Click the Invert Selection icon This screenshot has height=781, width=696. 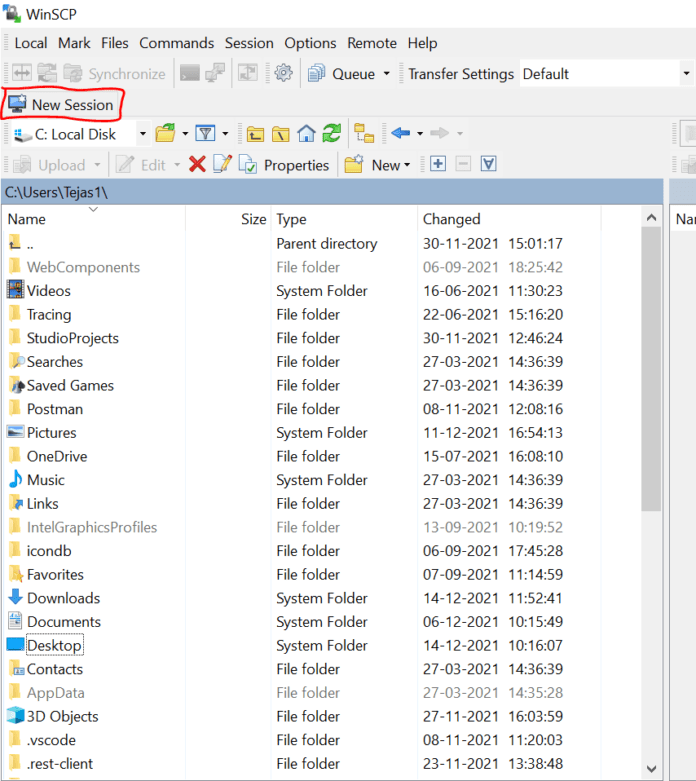489,164
